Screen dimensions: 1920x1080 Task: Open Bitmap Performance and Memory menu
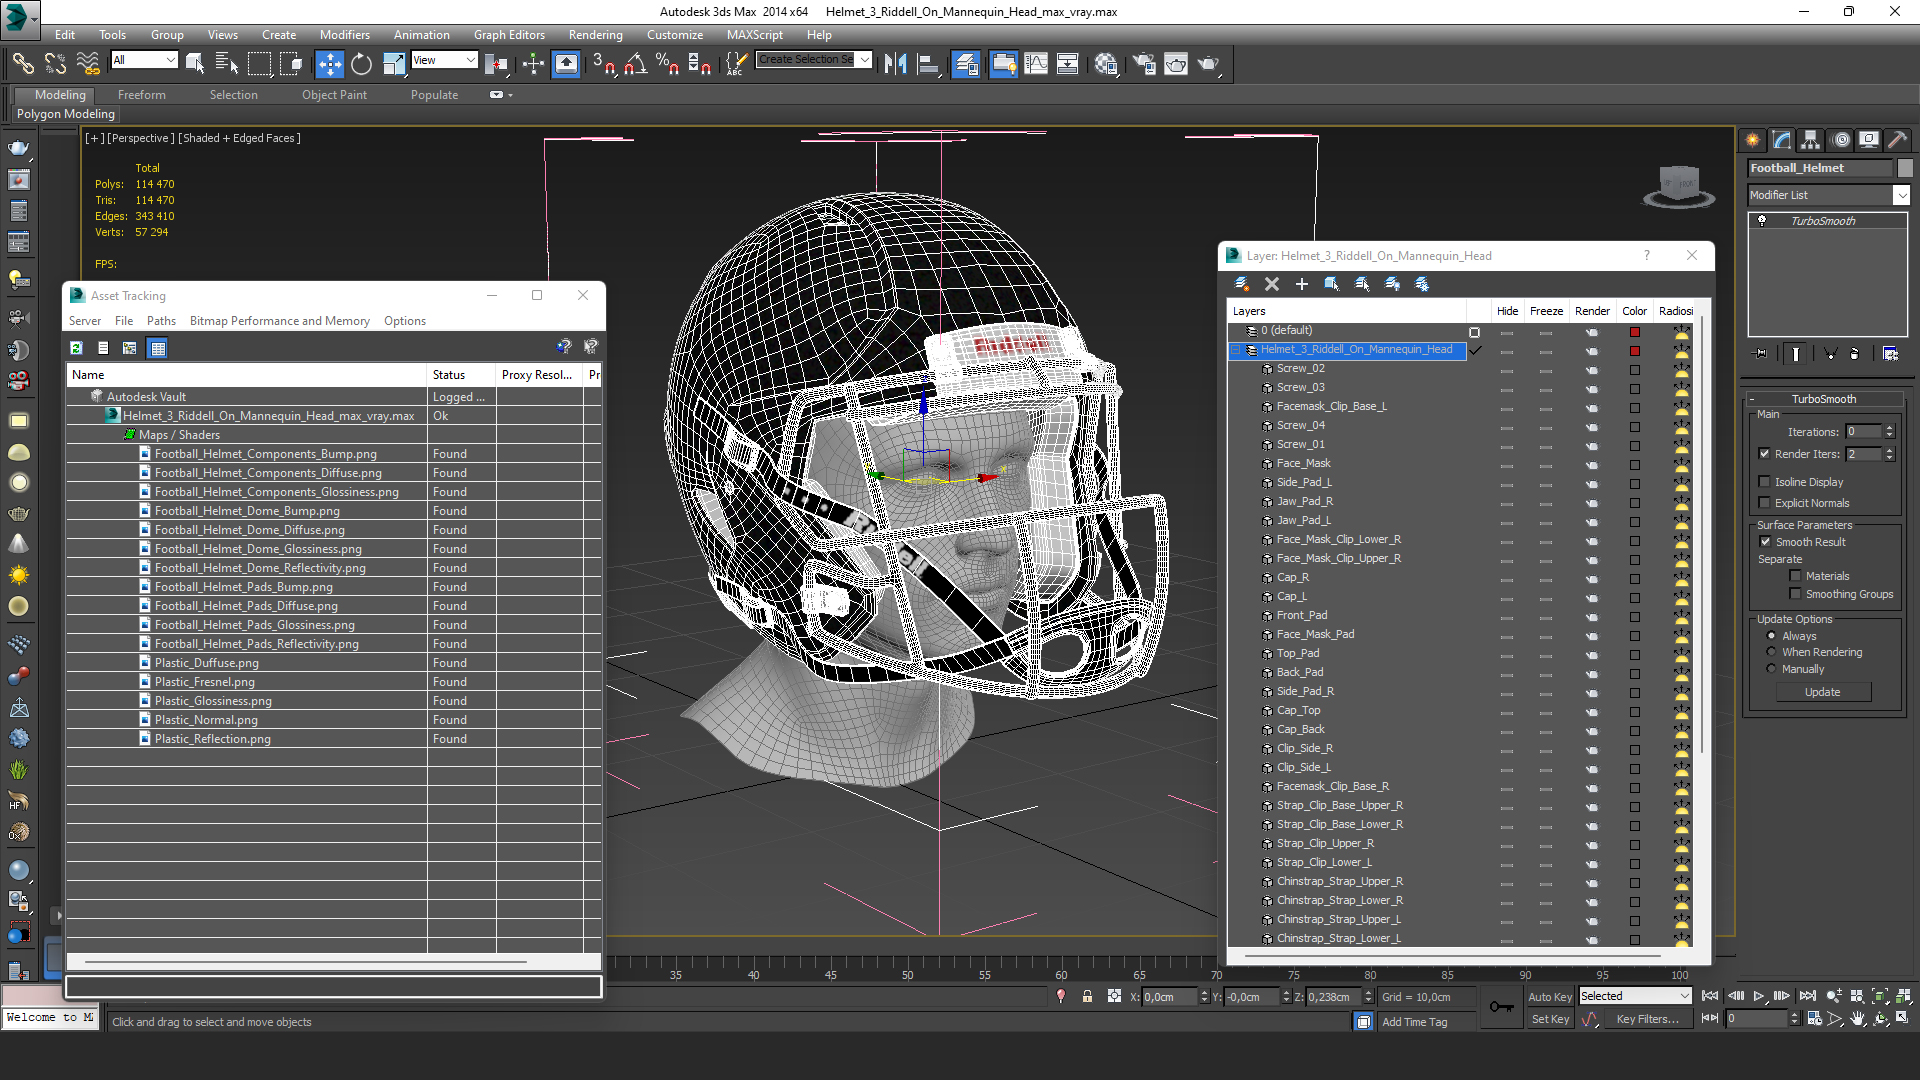279,321
